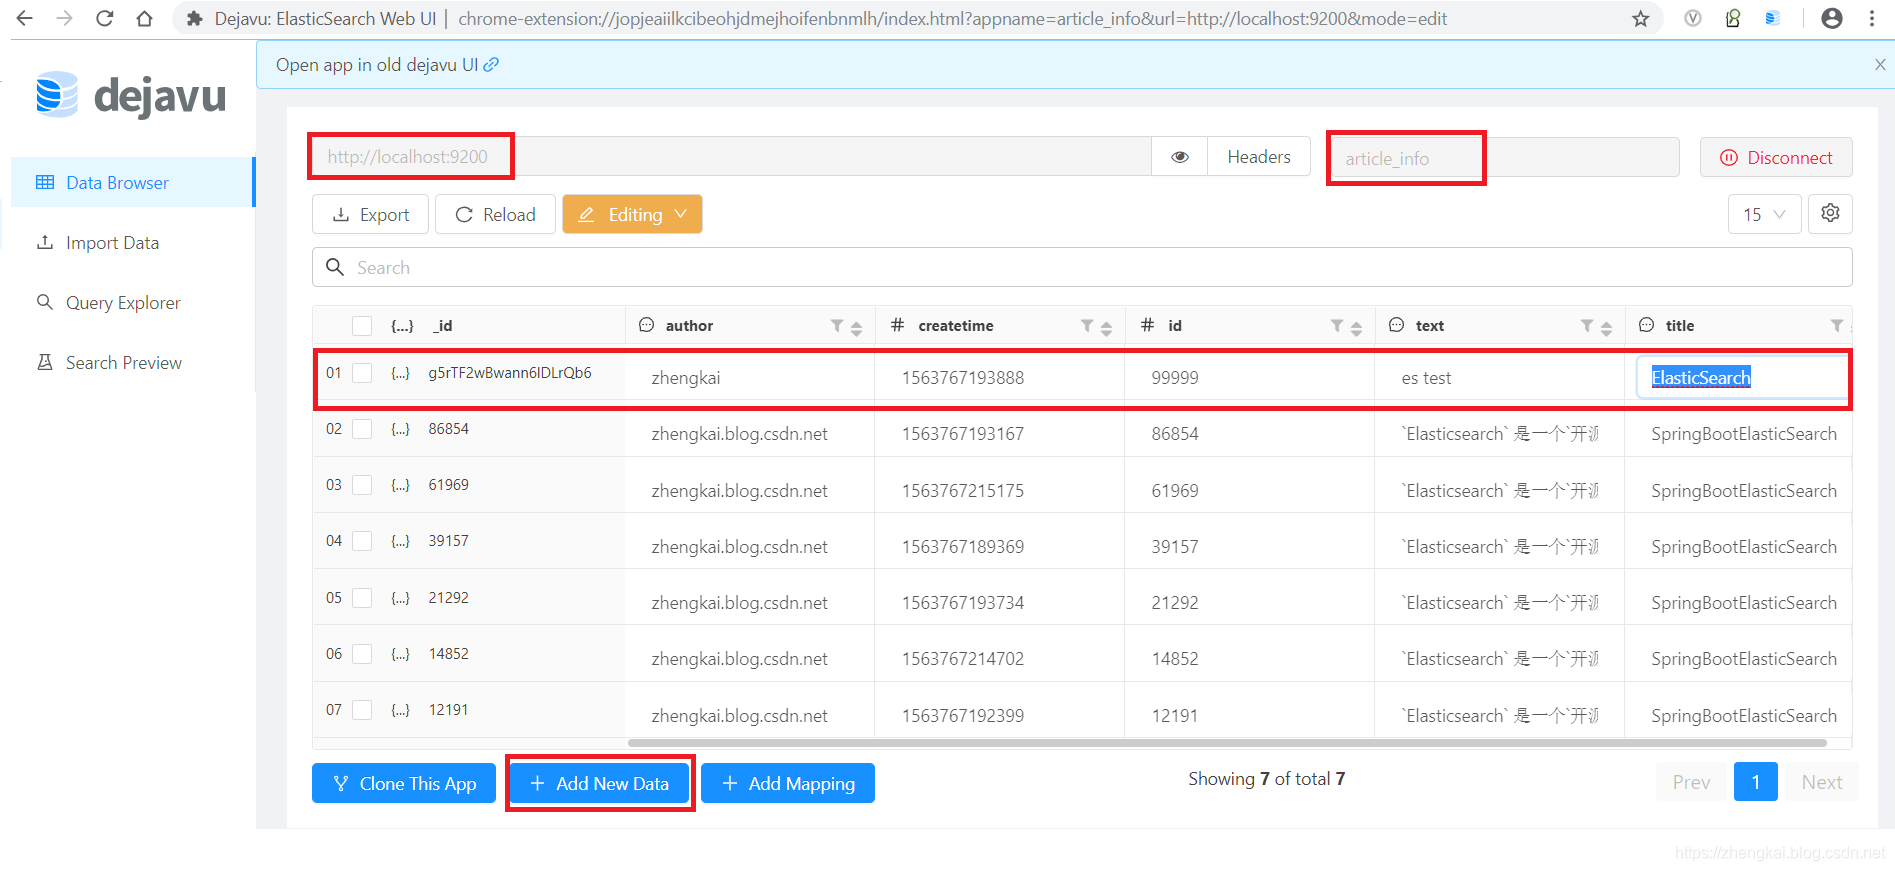View JSON of row 61969
Viewport: 1895px width, 871px height.
[401, 485]
